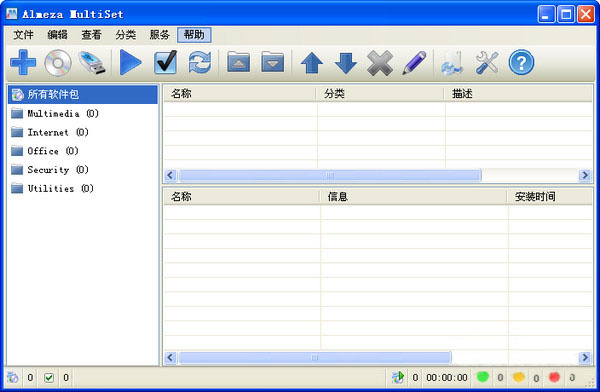
Task: Click the Office folder icon
Action: pos(17,151)
